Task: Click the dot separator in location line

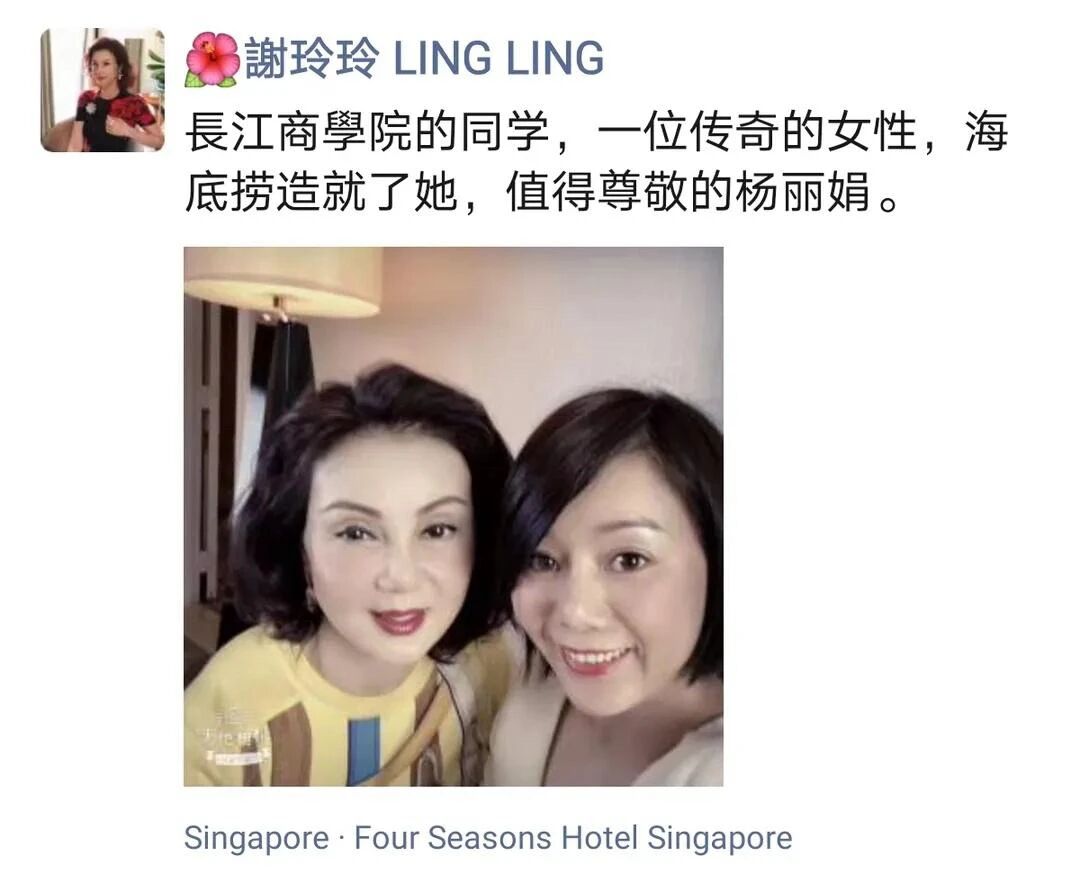Action: coord(342,840)
